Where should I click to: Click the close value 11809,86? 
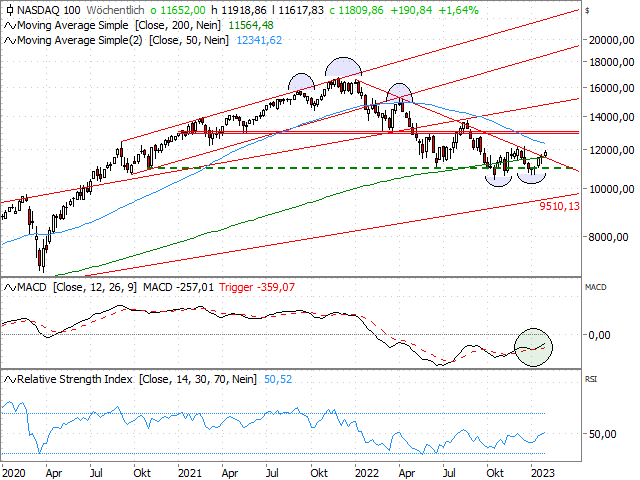[361, 10]
